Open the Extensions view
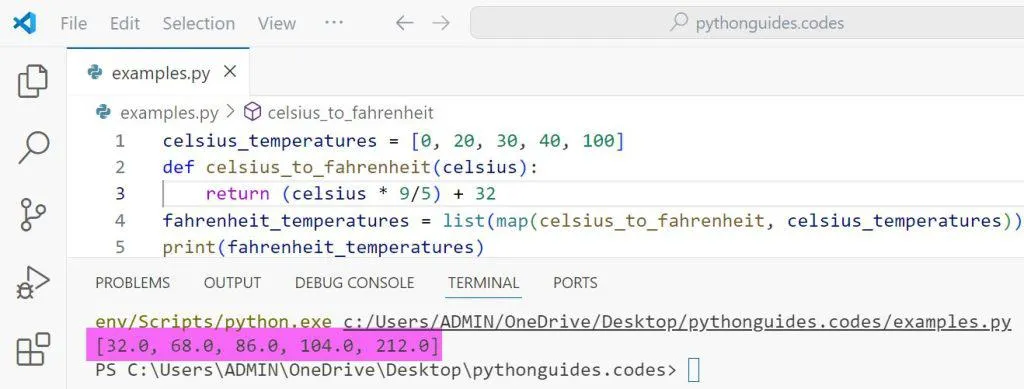Image resolution: width=1024 pixels, height=389 pixels. pyautogui.click(x=33, y=349)
